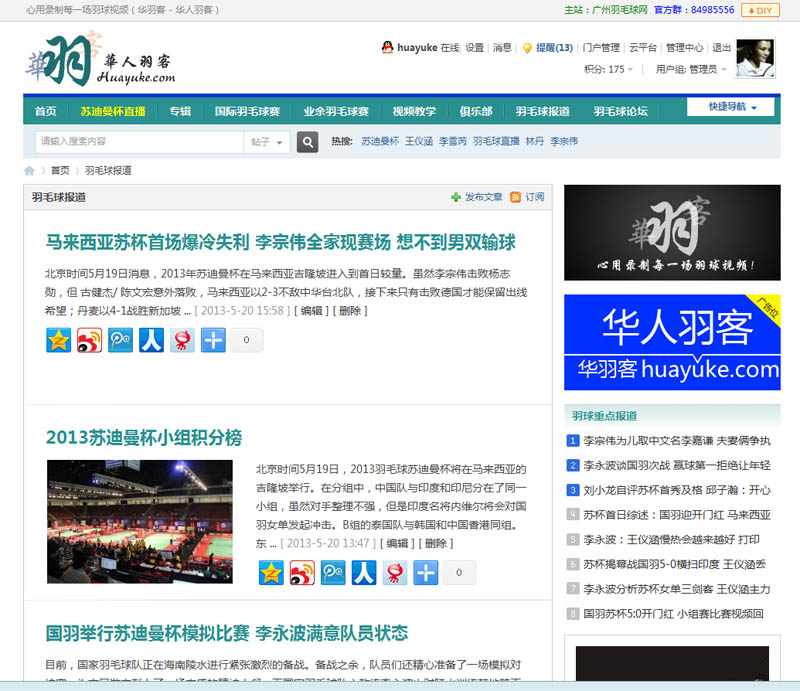Click 删除 on the first article
Image resolution: width=800 pixels, height=691 pixels.
[350, 311]
